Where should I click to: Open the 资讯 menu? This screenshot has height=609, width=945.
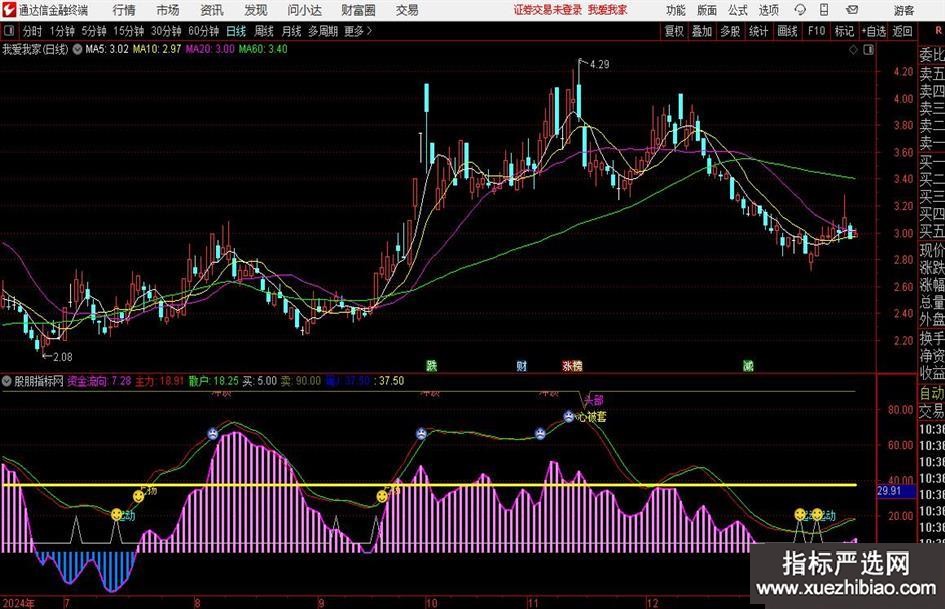click(212, 10)
